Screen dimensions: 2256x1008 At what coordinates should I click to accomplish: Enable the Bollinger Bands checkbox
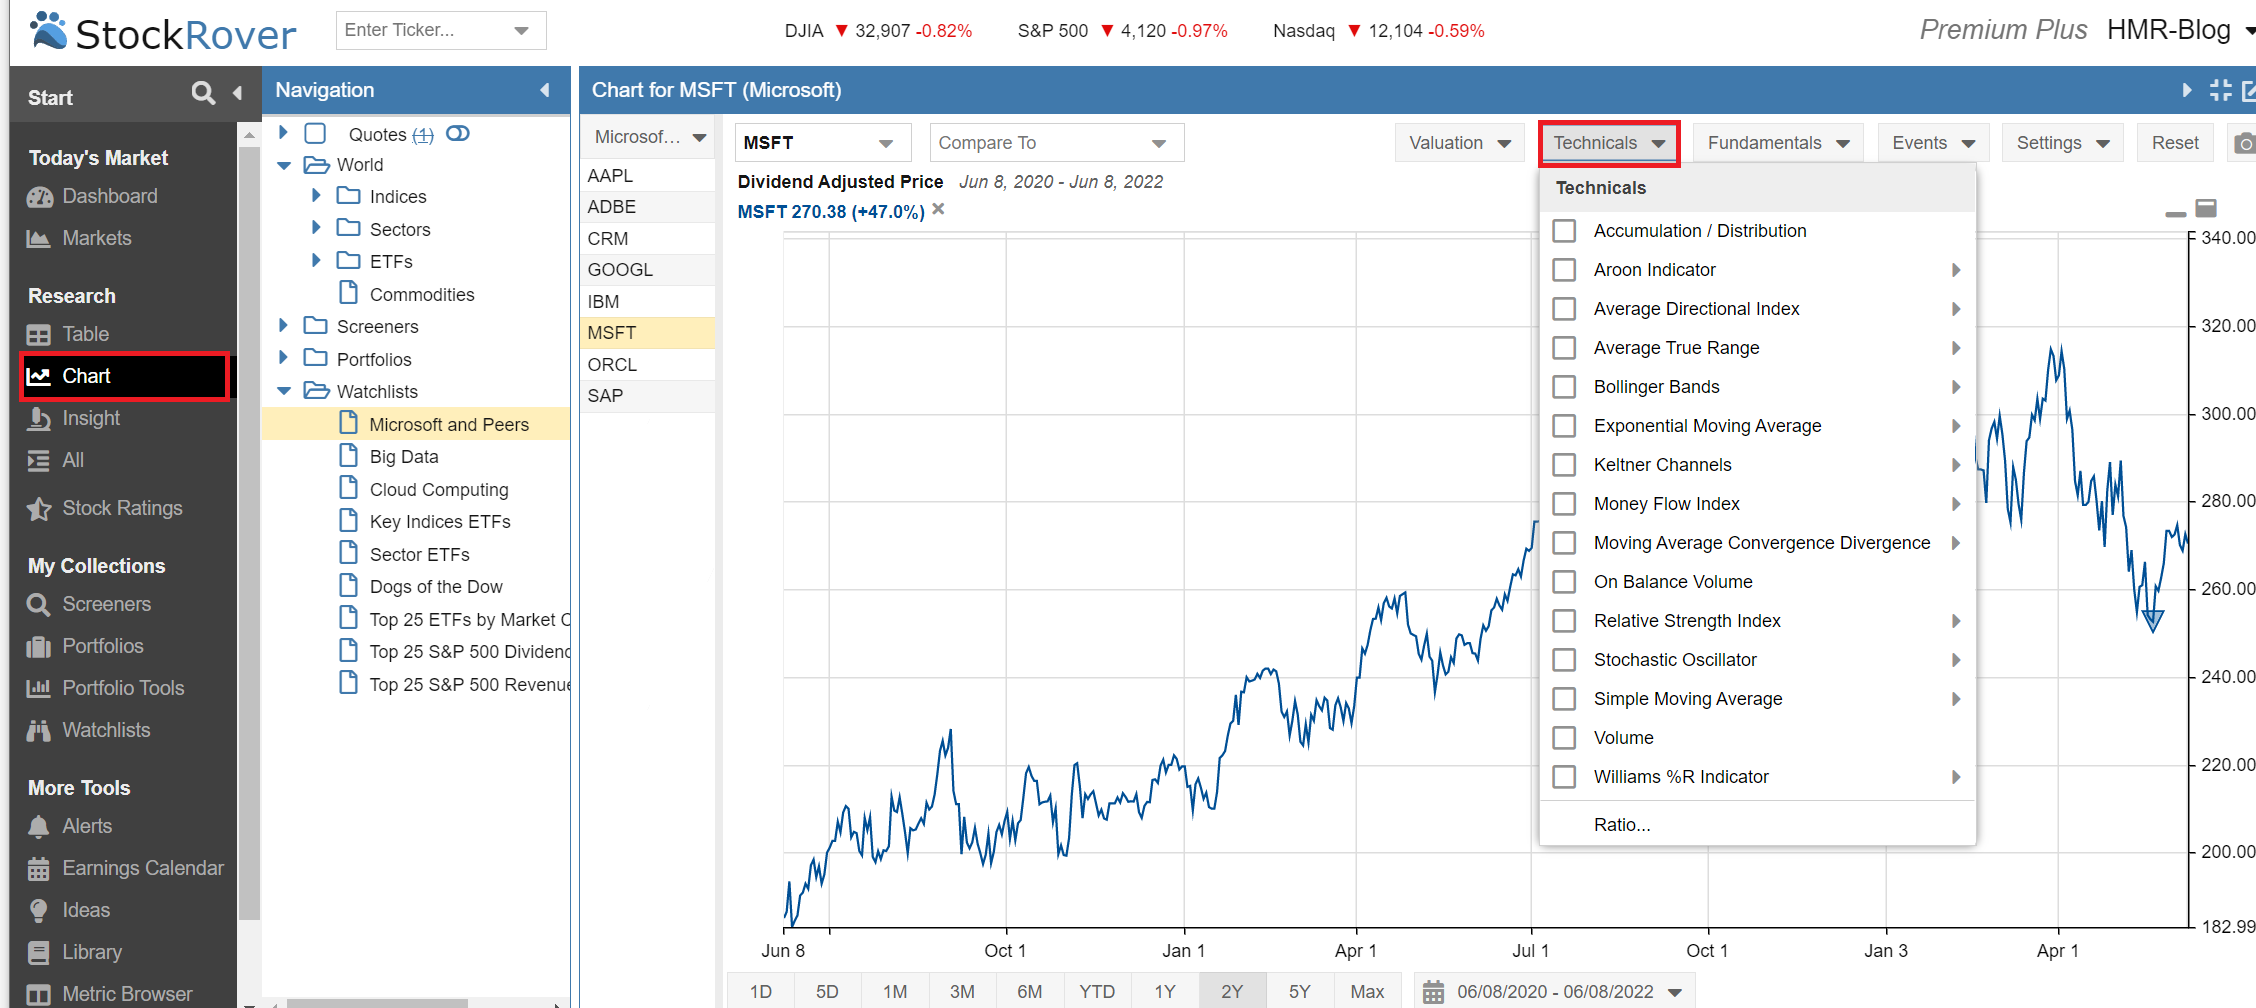[1564, 387]
